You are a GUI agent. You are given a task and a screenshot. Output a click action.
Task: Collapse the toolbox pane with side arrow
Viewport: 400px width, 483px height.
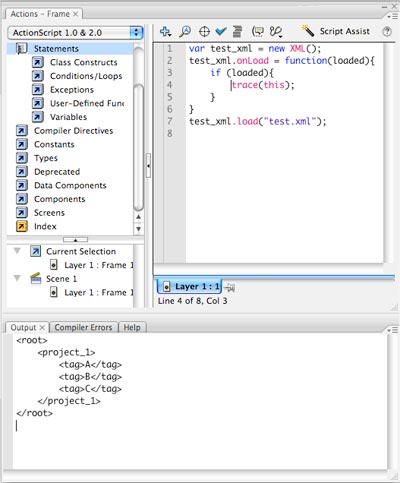pos(148,166)
